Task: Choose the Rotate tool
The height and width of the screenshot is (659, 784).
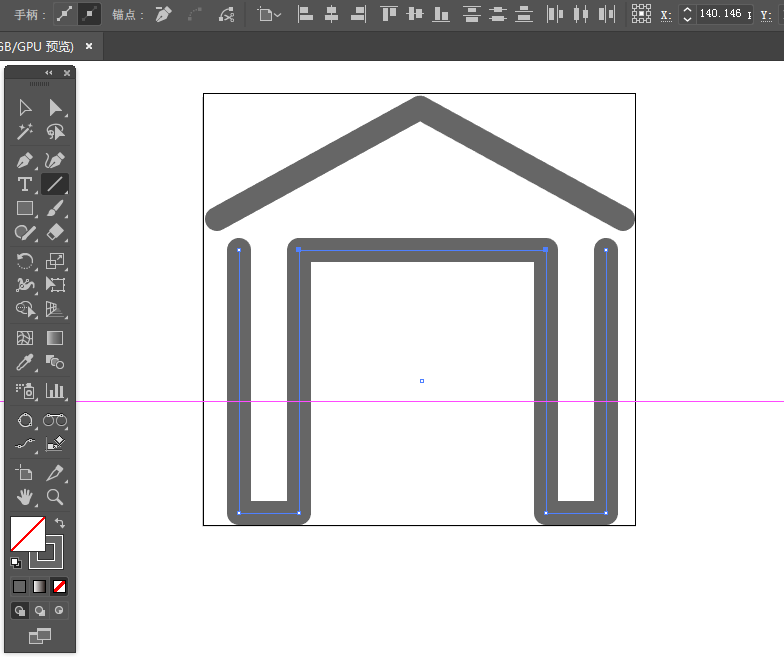Action: pos(25,261)
